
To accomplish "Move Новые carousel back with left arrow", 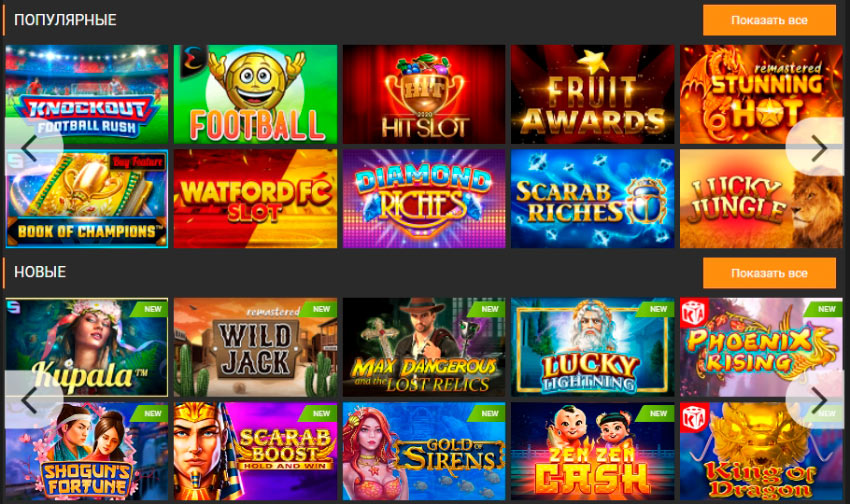I will tap(31, 400).
